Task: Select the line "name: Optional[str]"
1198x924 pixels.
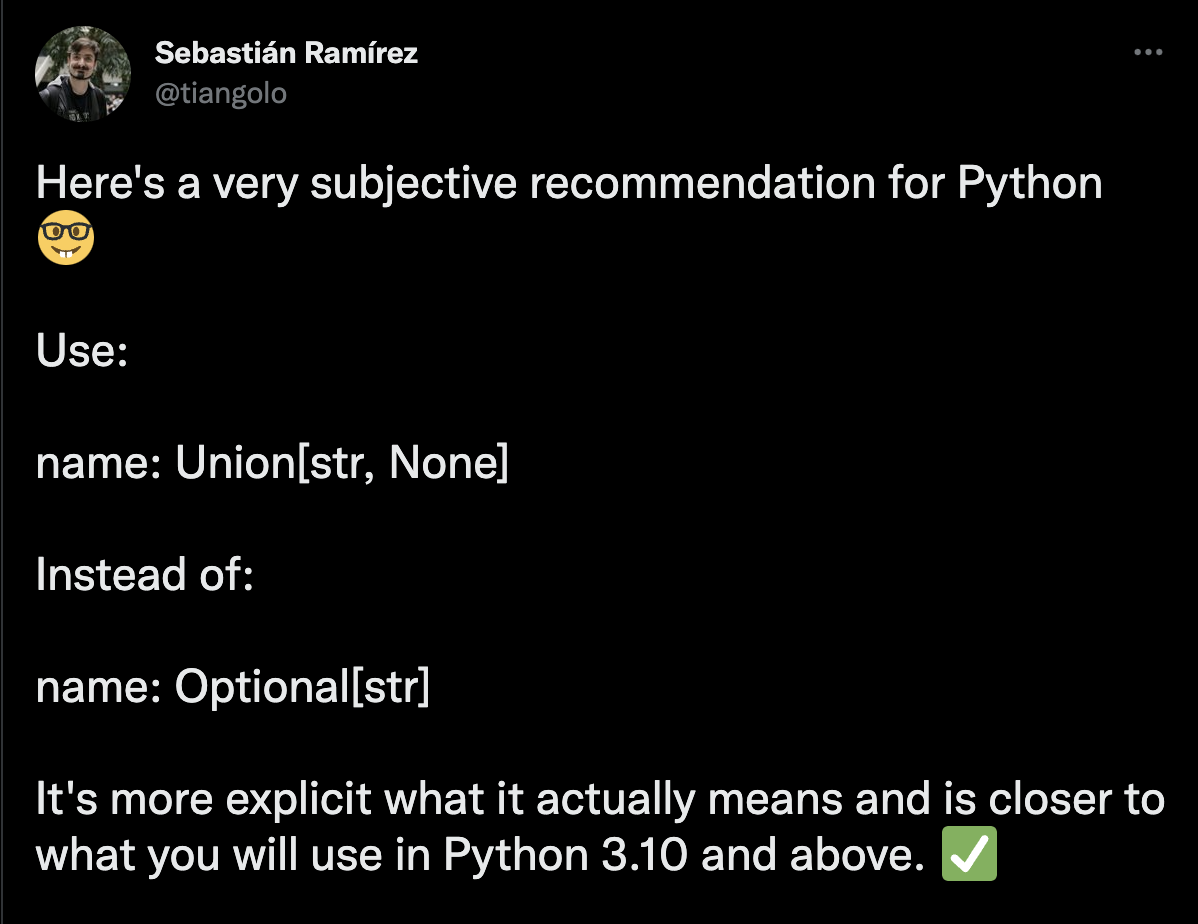Action: [x=233, y=686]
